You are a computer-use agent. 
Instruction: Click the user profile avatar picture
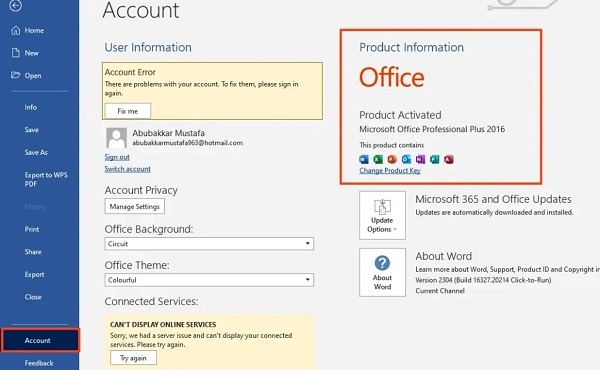pos(116,138)
